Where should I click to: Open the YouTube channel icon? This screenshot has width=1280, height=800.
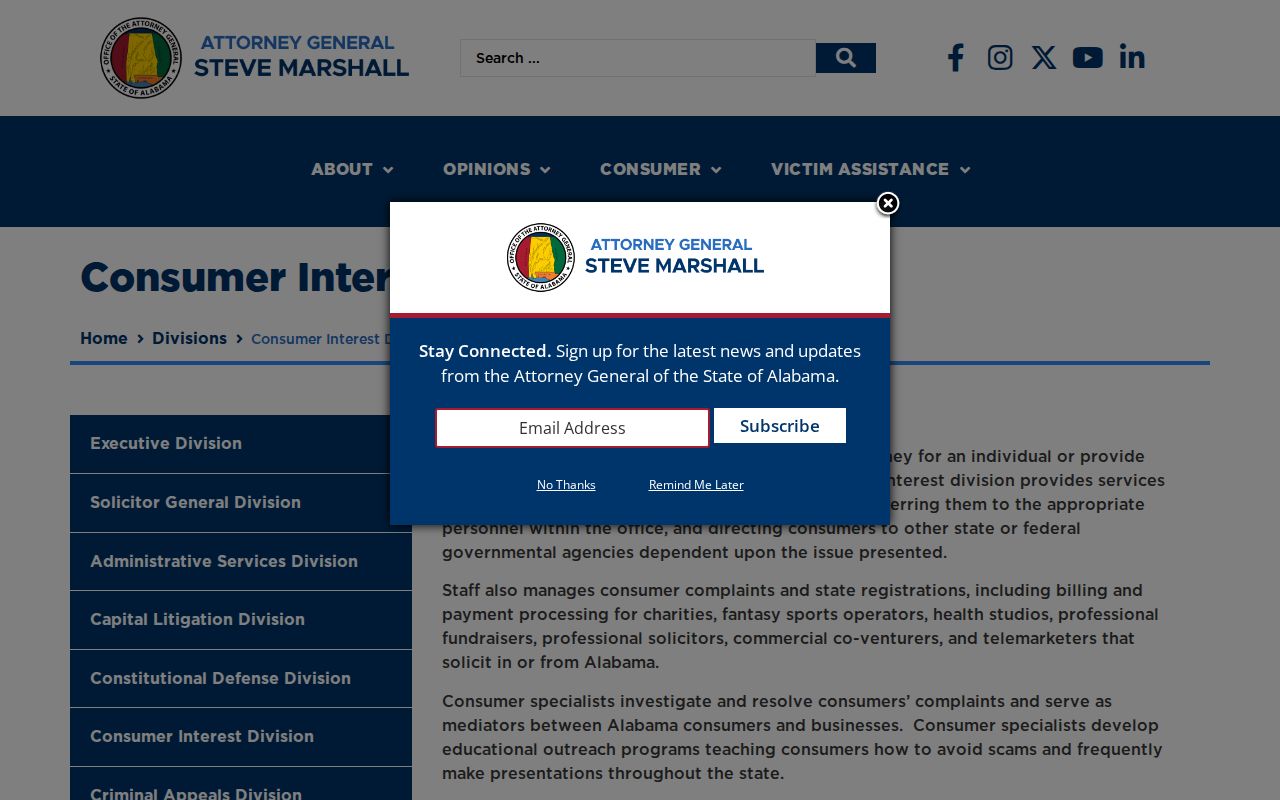1088,58
